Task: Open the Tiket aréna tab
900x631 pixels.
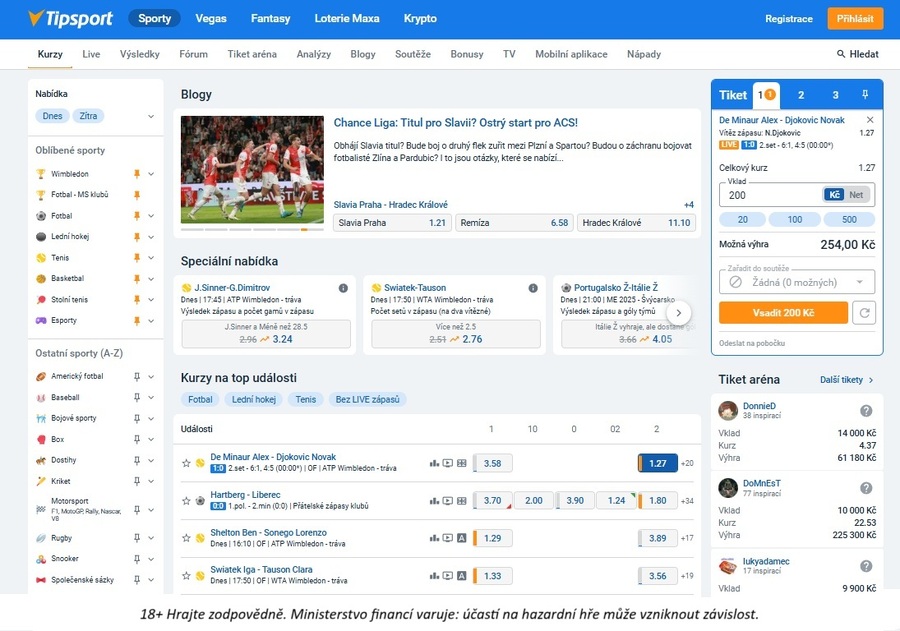Action: pos(252,54)
